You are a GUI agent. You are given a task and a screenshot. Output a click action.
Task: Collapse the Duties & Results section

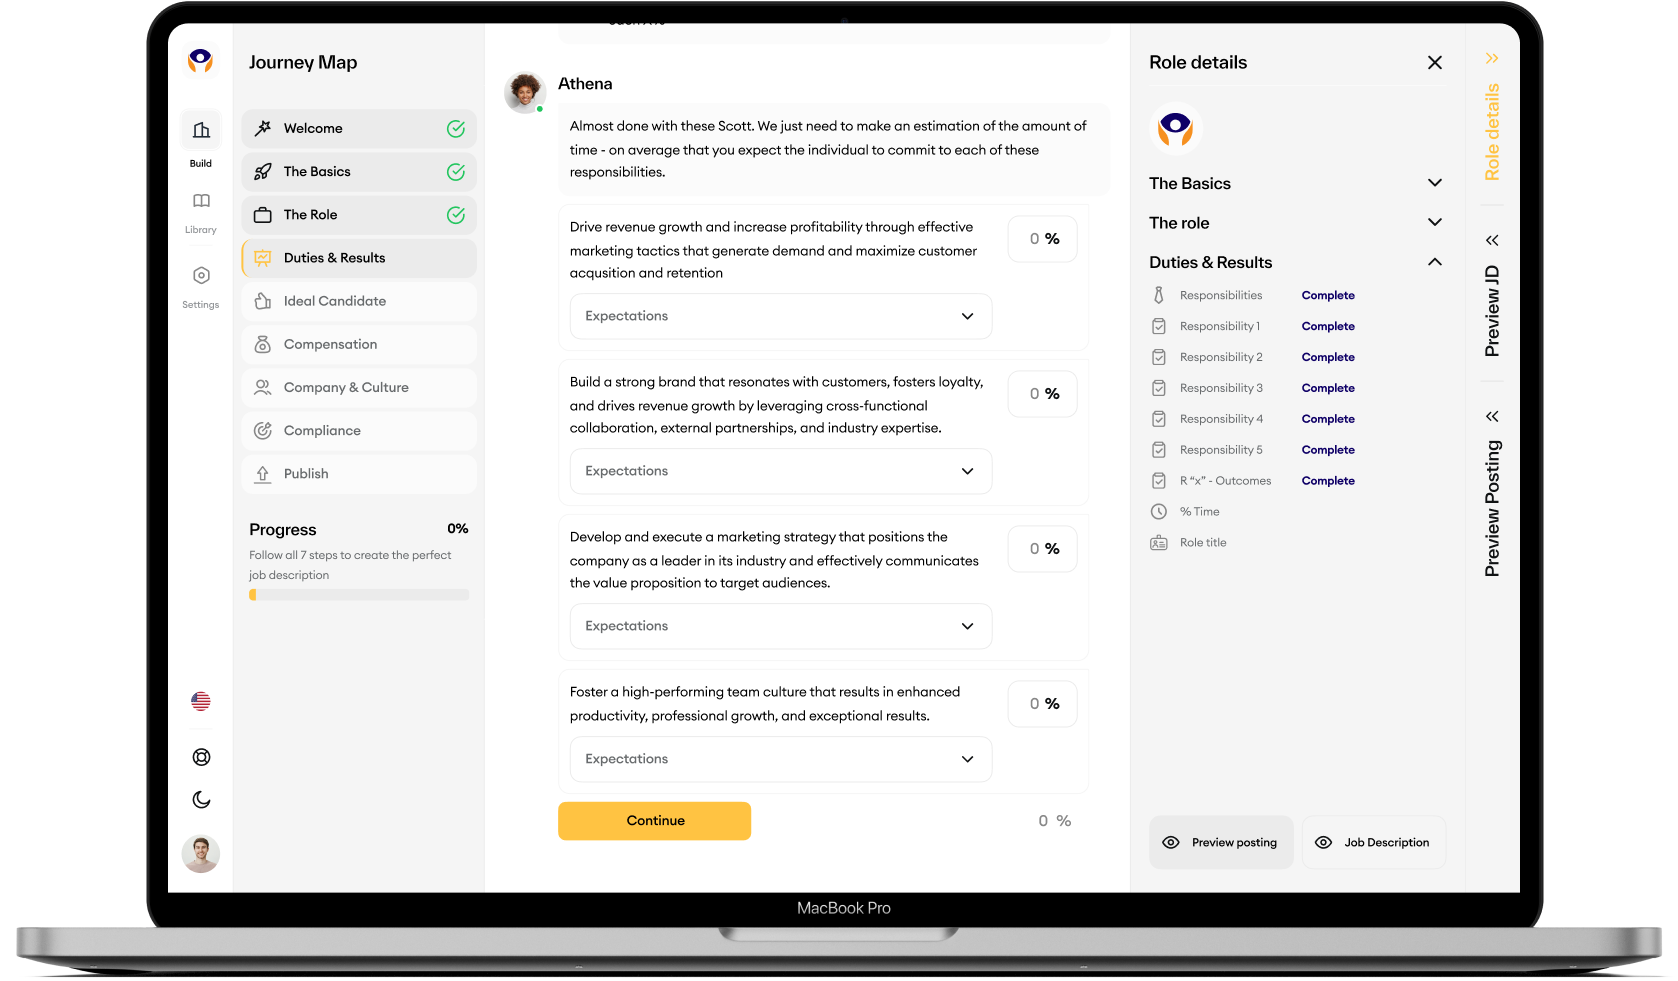coord(1435,262)
